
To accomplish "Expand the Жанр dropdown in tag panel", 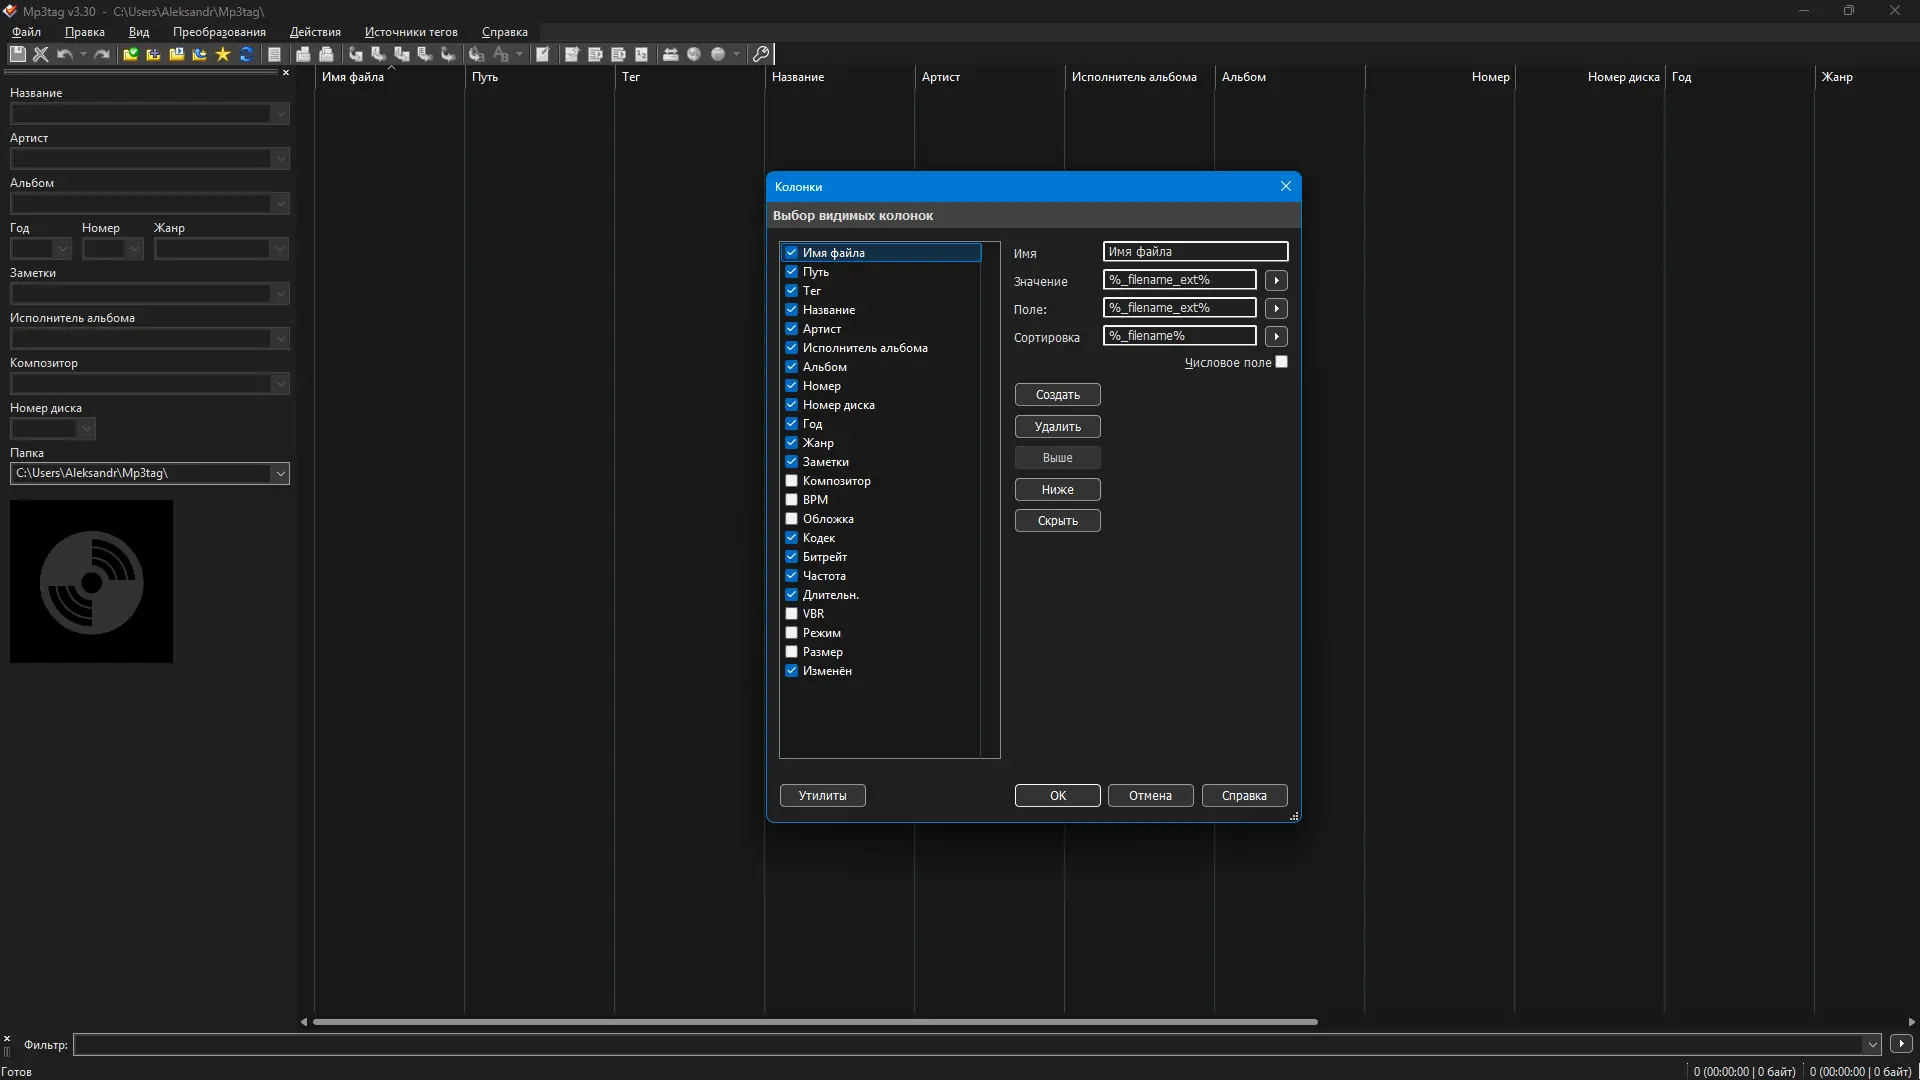I will click(x=279, y=248).
